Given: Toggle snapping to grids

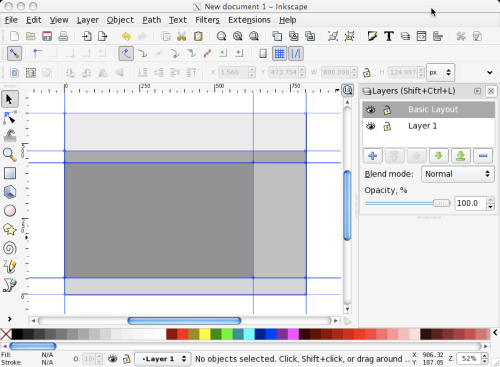Looking at the screenshot, I should tap(279, 54).
